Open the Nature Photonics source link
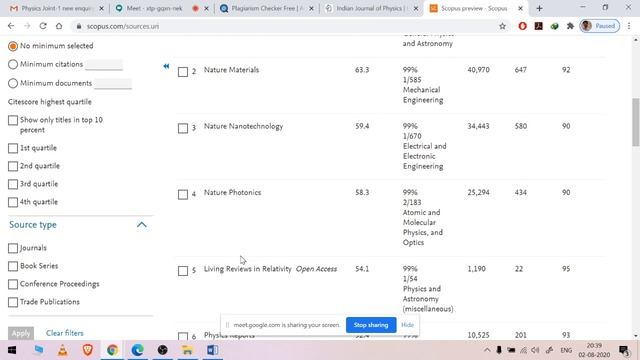640x360 pixels. tap(232, 192)
